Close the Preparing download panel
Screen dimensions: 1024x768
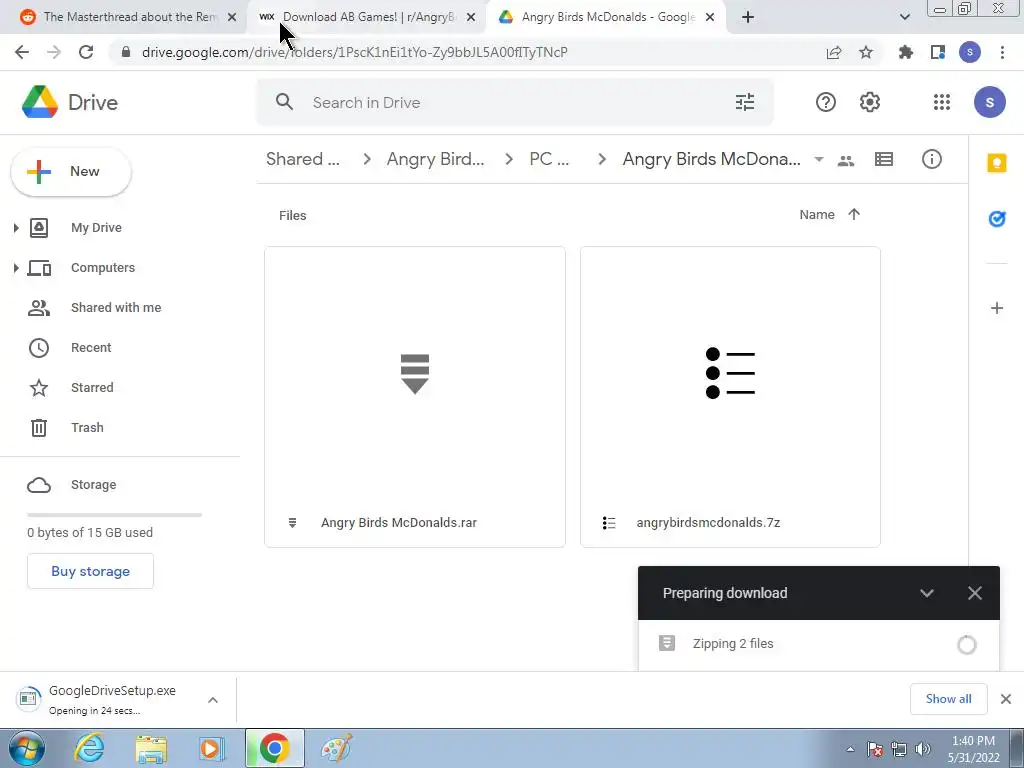(x=974, y=593)
